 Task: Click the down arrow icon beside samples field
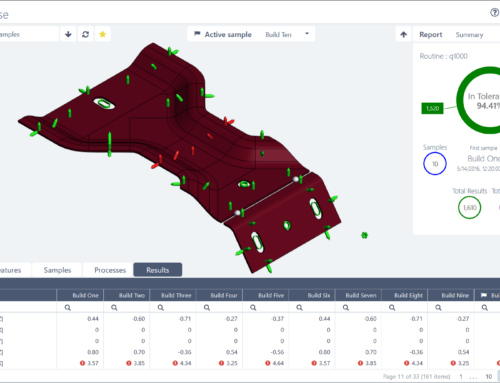coord(68,34)
